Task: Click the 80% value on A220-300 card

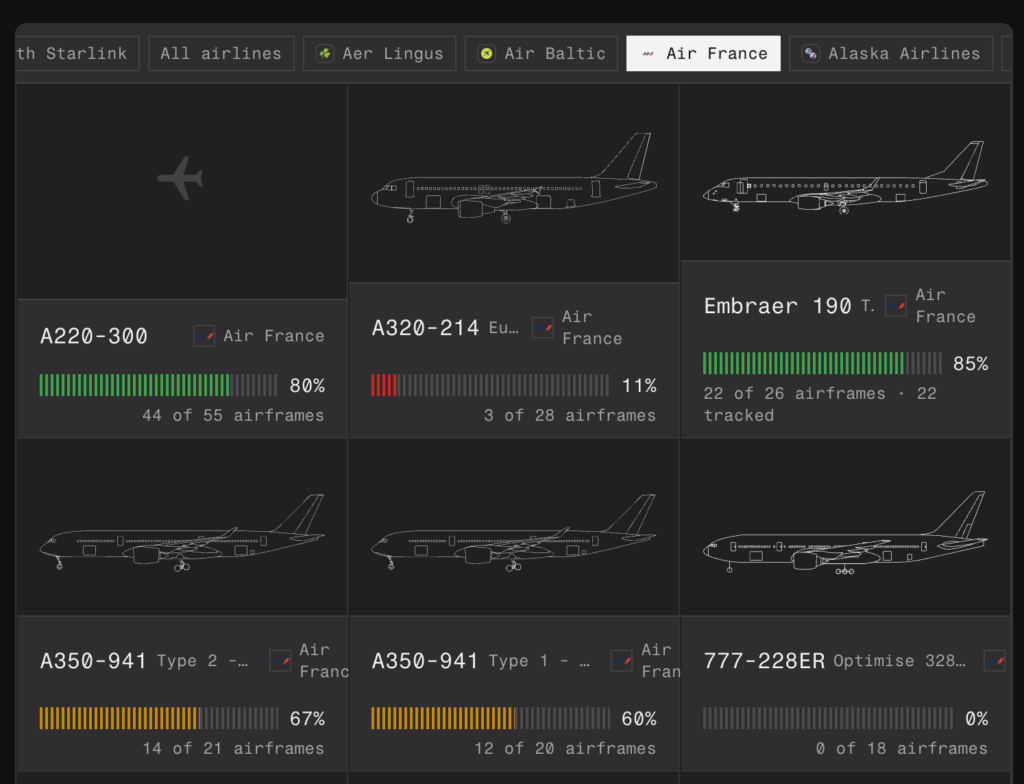Action: coord(307,385)
